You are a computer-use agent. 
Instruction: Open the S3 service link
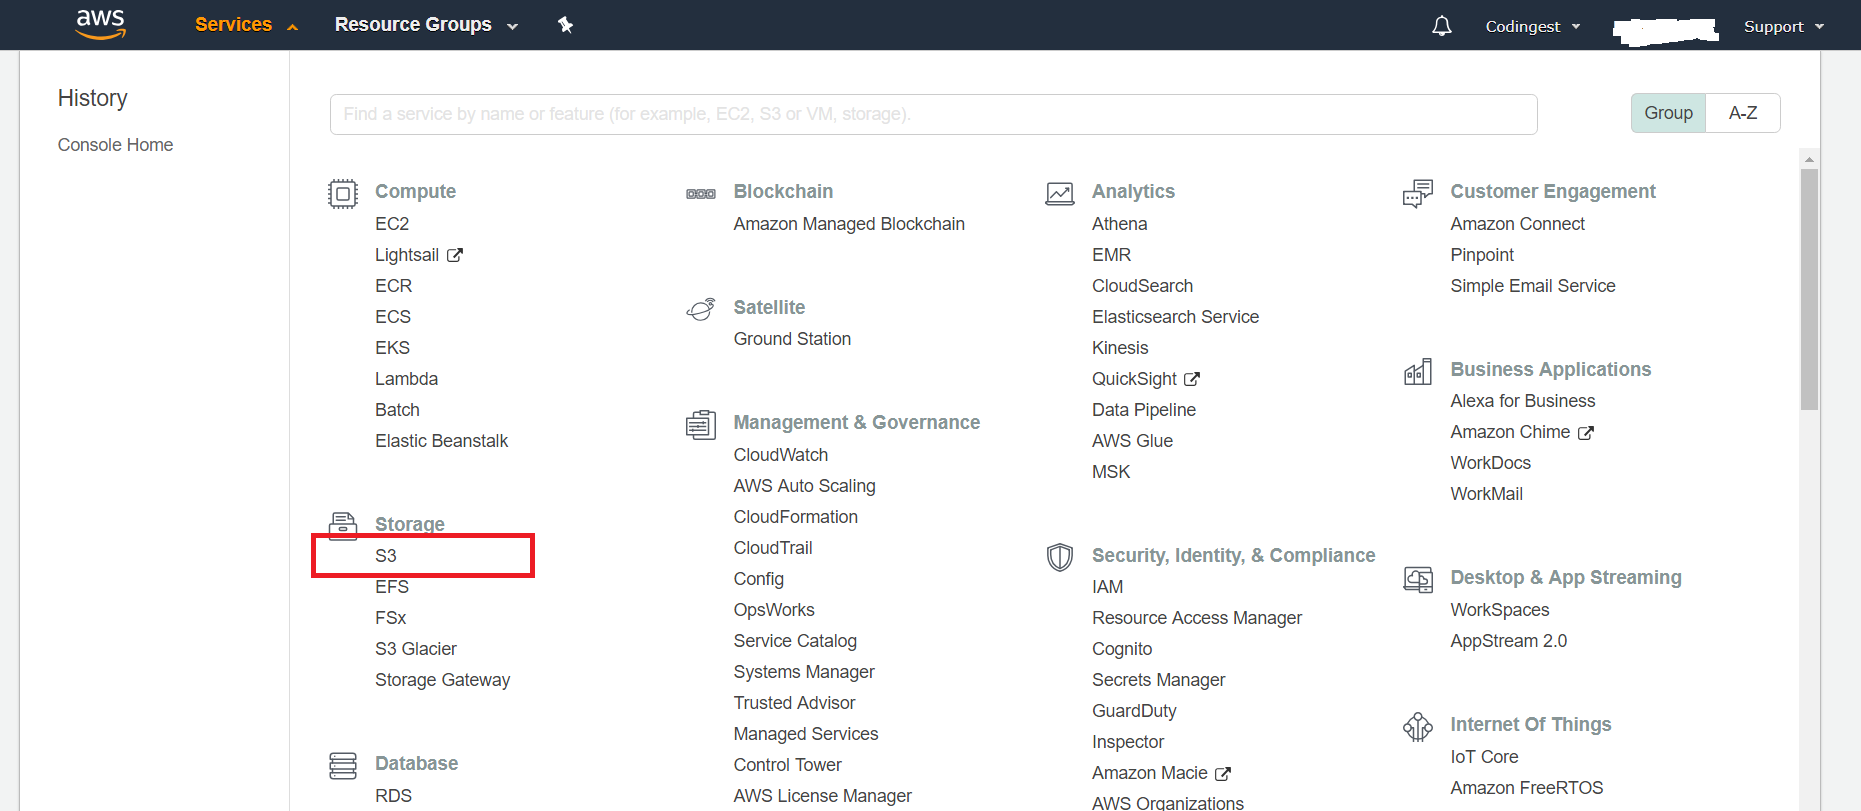(386, 556)
